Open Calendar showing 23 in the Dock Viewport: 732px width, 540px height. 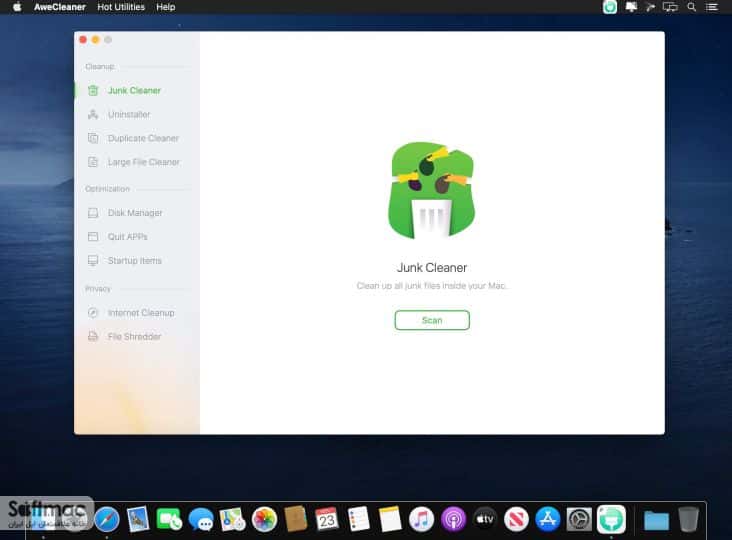(x=327, y=519)
